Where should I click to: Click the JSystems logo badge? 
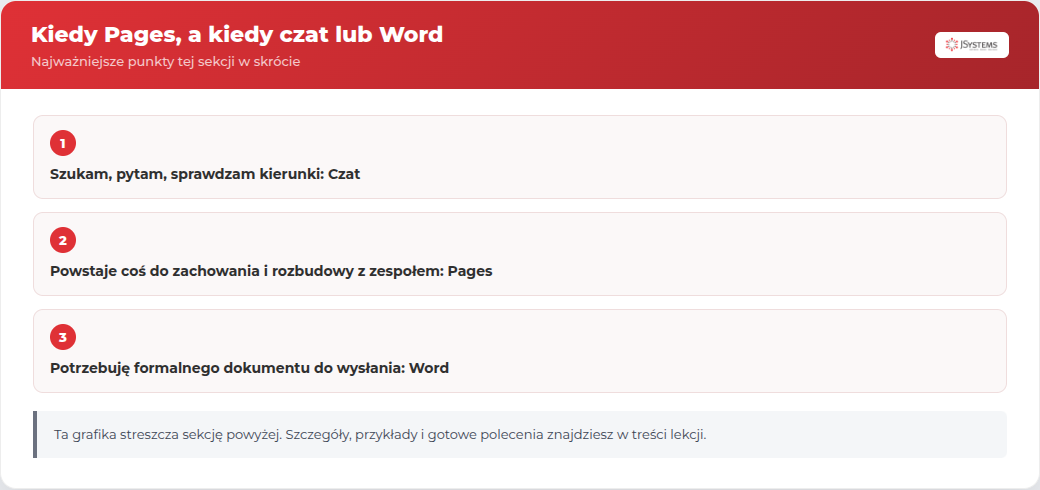[972, 45]
